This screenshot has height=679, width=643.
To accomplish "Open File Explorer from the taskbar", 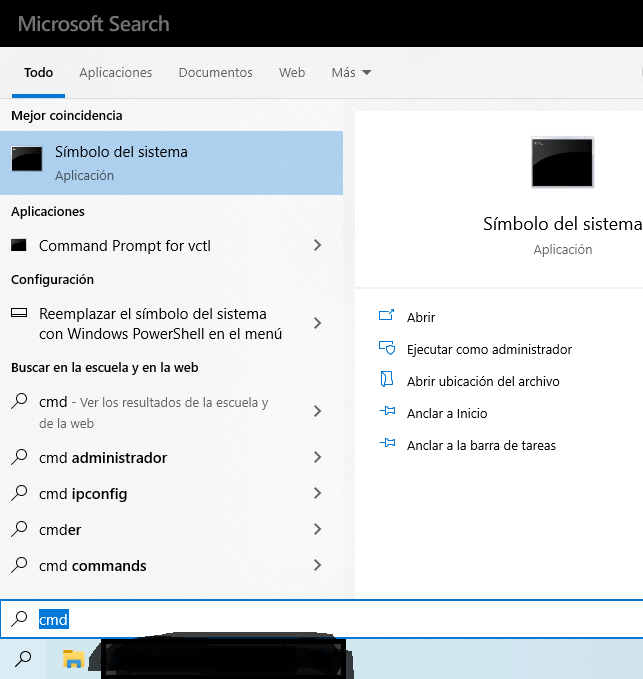I will tap(73, 659).
